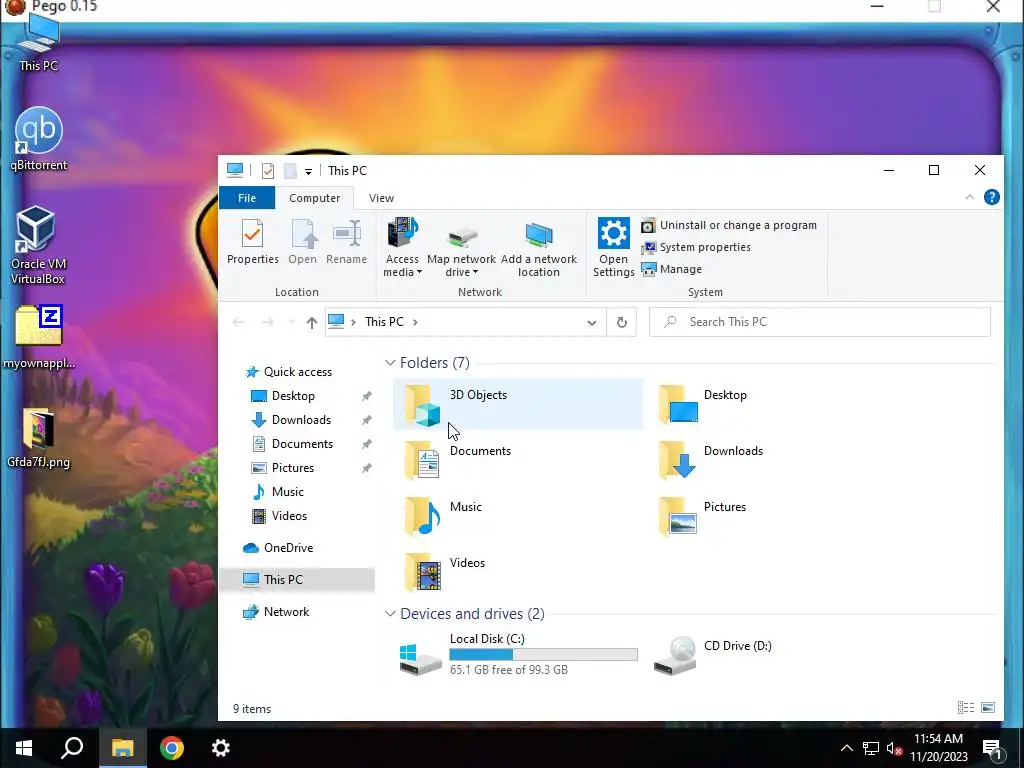This screenshot has width=1024, height=768.
Task: Select the Videos folder in Folders
Action: (518, 571)
